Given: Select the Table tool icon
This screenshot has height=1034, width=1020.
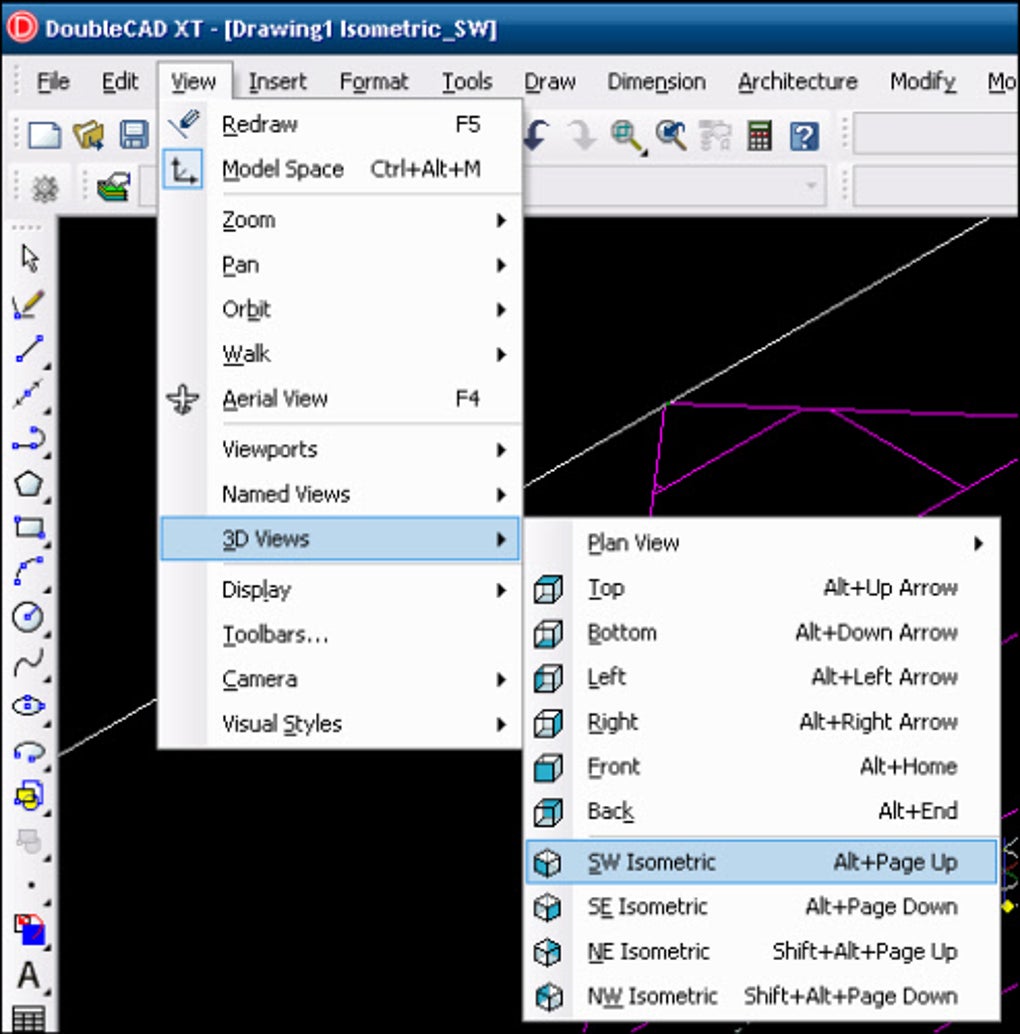Looking at the screenshot, I should coord(29,1019).
